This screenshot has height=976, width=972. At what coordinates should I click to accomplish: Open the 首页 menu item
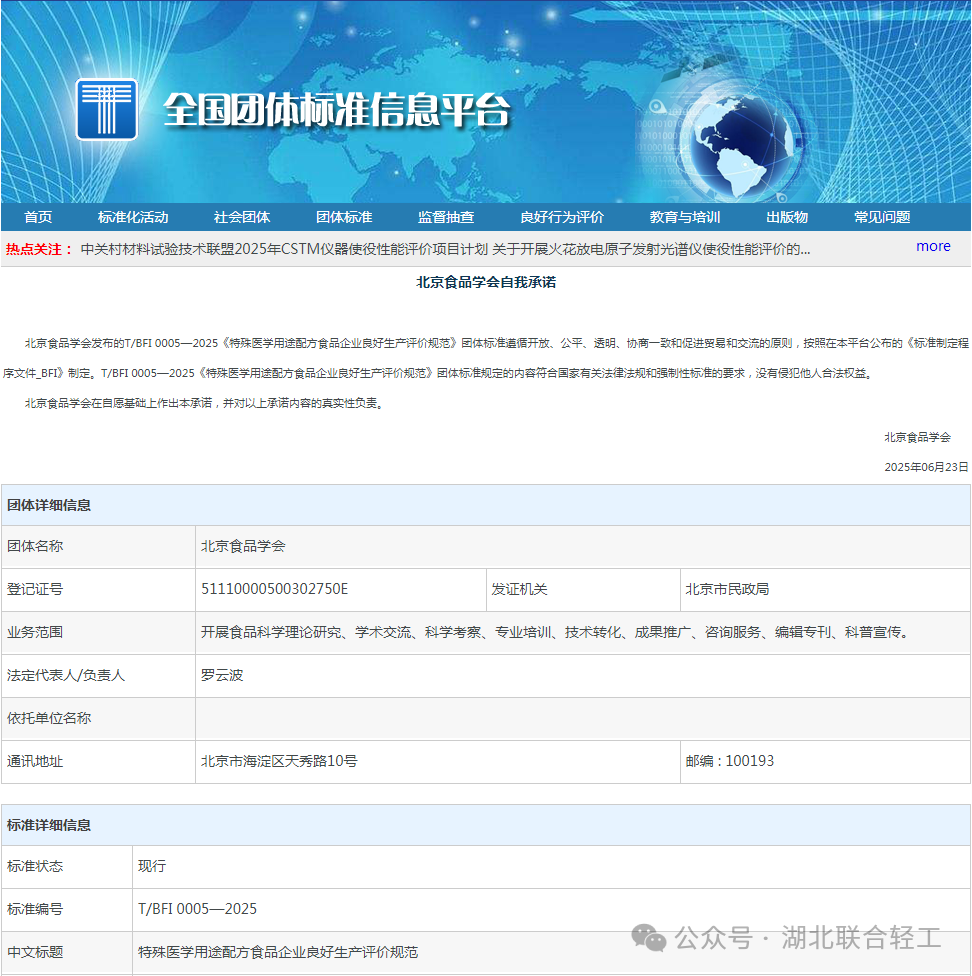coord(38,217)
